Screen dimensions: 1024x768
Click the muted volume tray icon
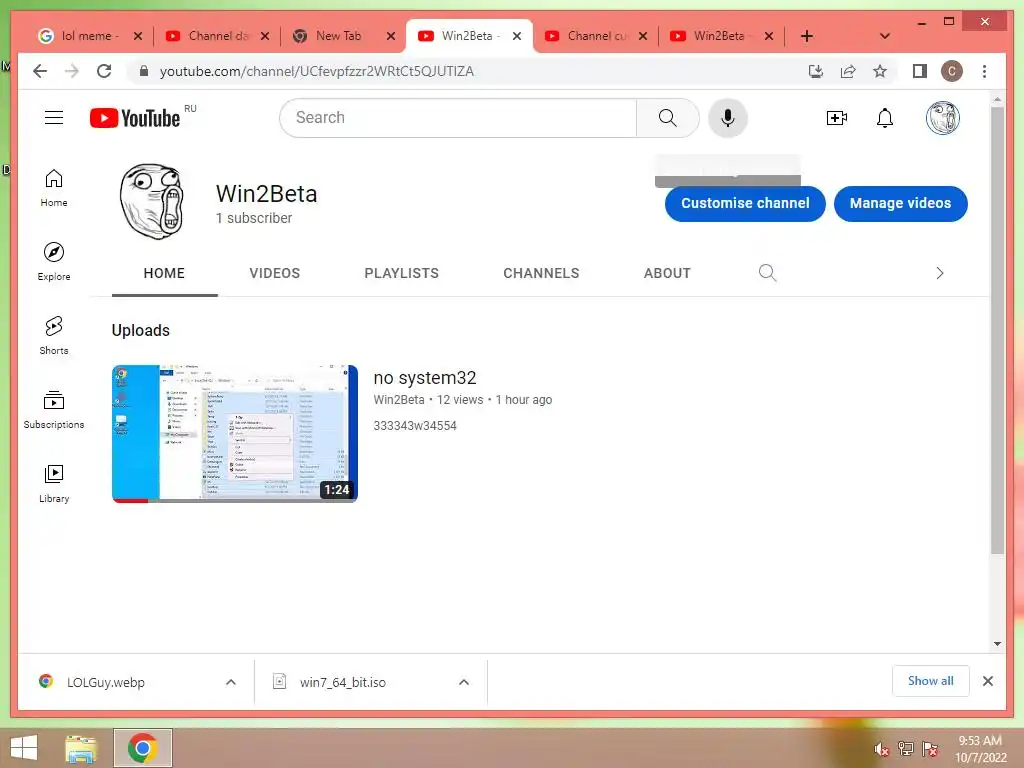coord(882,749)
